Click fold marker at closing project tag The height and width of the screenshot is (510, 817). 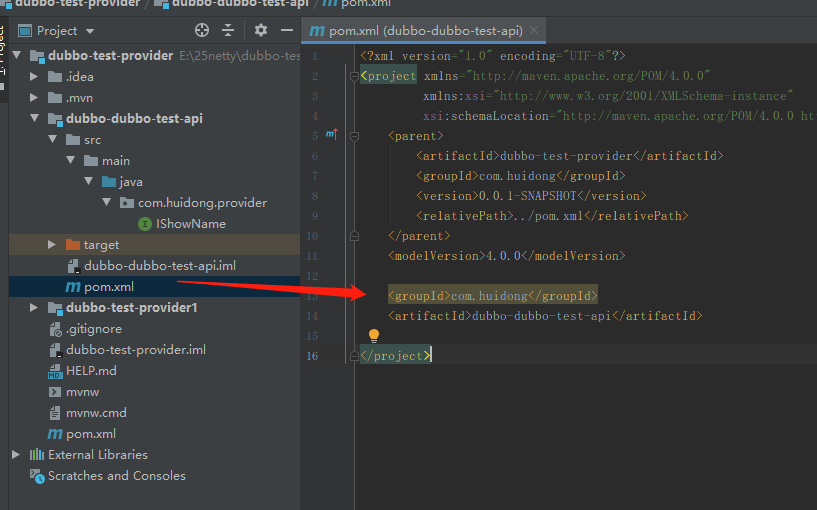click(x=354, y=356)
